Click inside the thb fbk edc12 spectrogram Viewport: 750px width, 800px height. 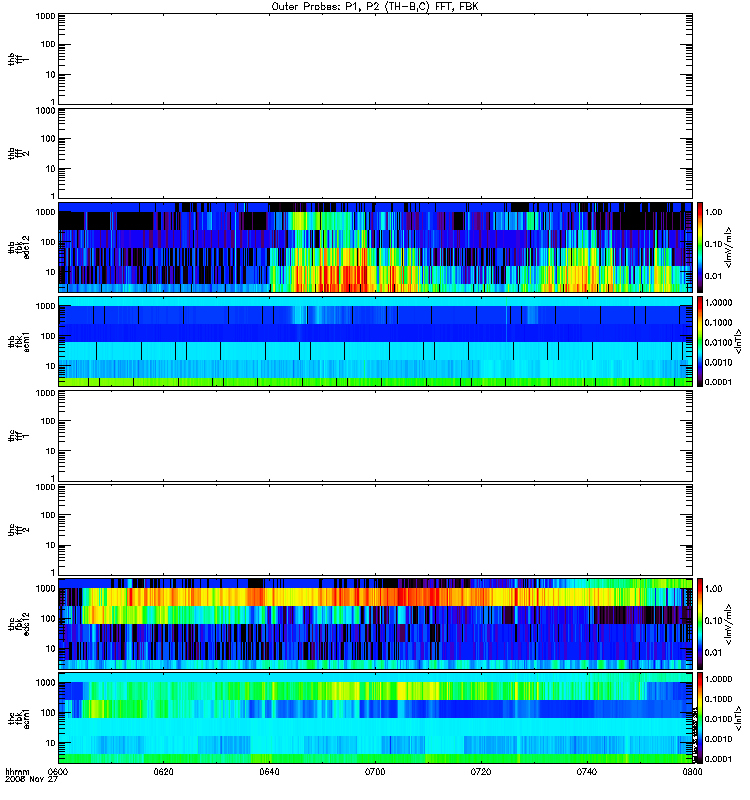[x=376, y=247]
